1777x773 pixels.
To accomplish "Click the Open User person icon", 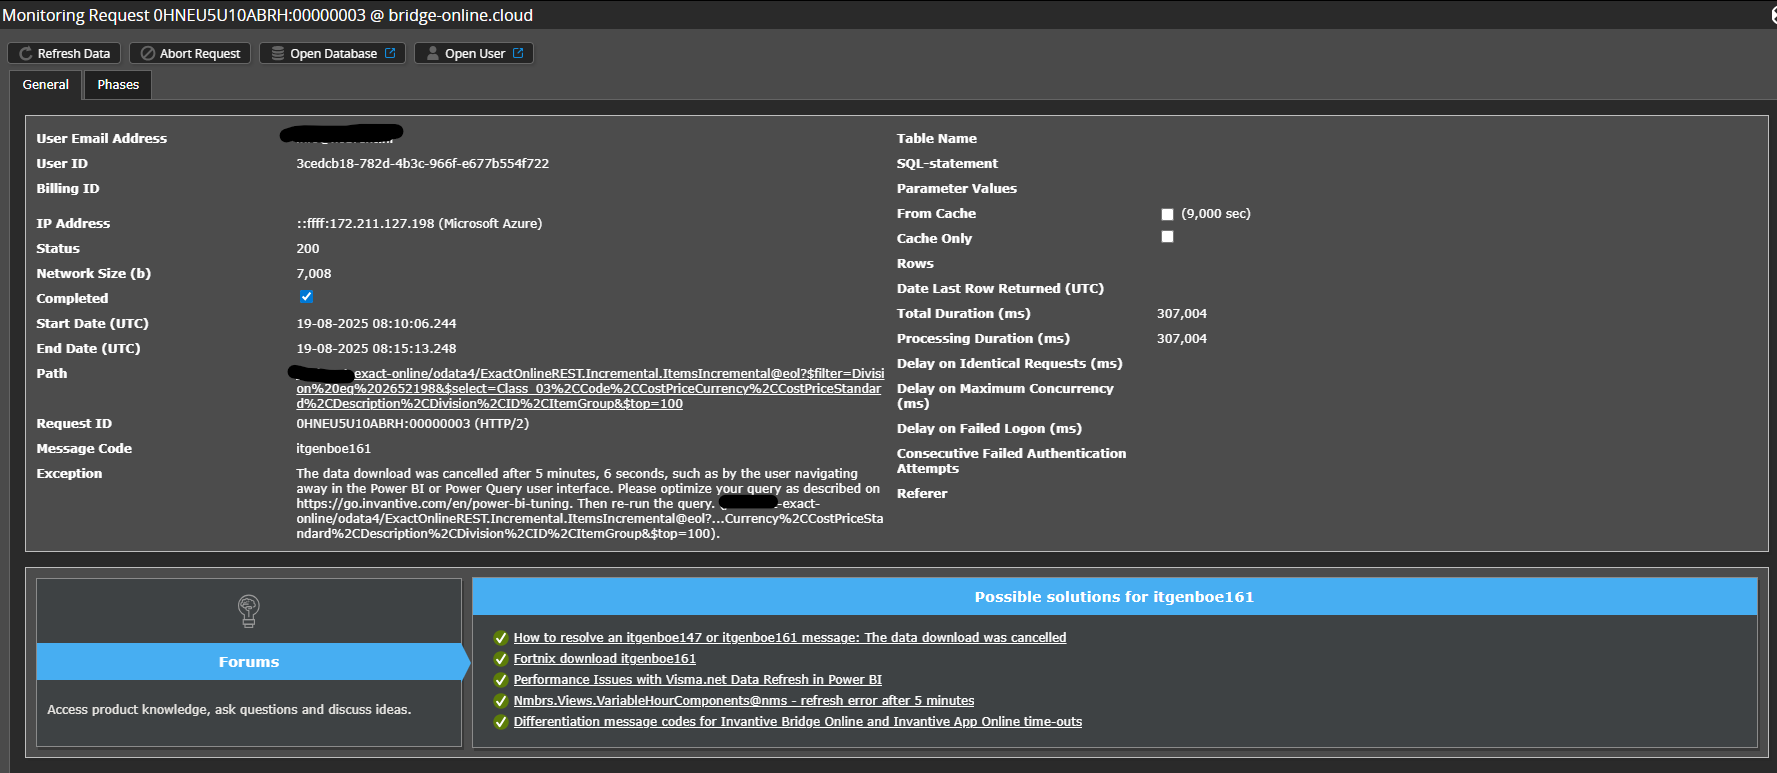I will pos(433,54).
